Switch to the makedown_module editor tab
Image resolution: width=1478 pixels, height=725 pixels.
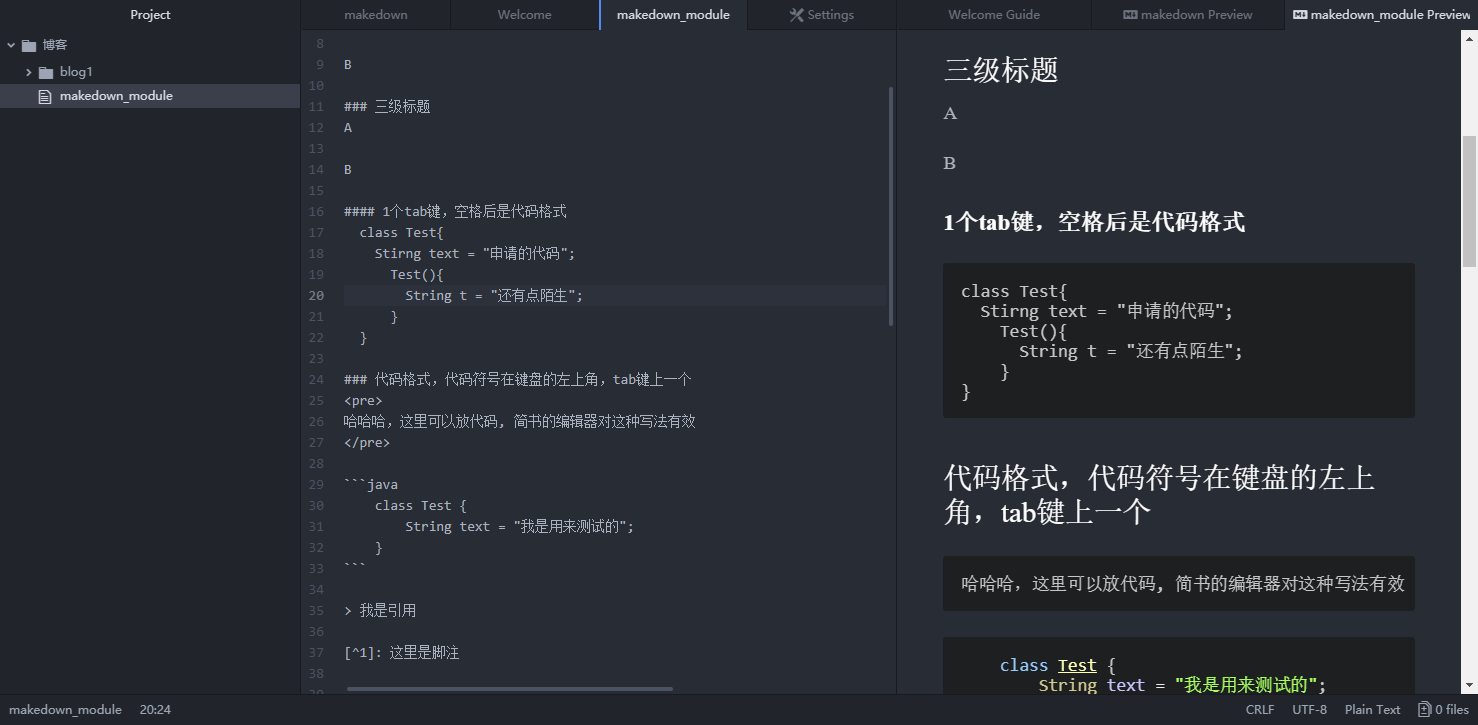point(673,15)
